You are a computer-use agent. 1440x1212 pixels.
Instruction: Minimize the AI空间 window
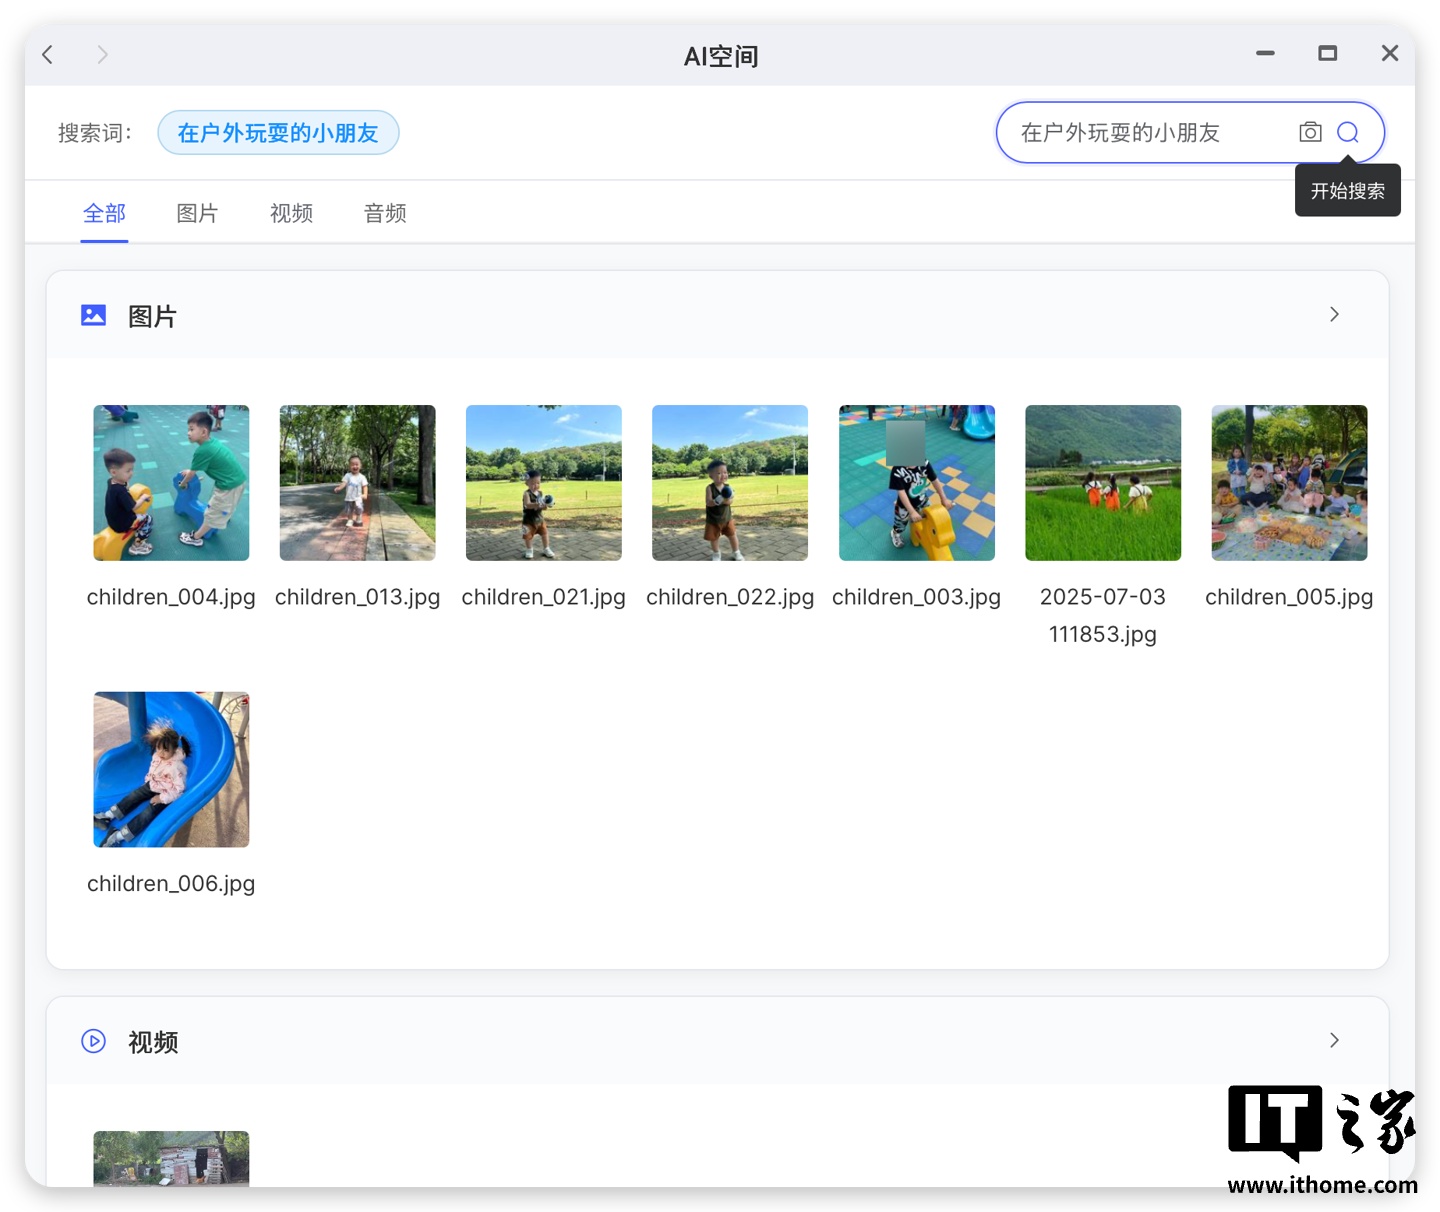point(1265,53)
